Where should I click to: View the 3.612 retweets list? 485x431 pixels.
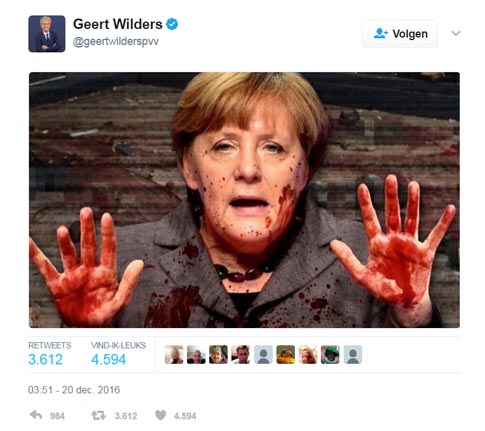(50, 354)
